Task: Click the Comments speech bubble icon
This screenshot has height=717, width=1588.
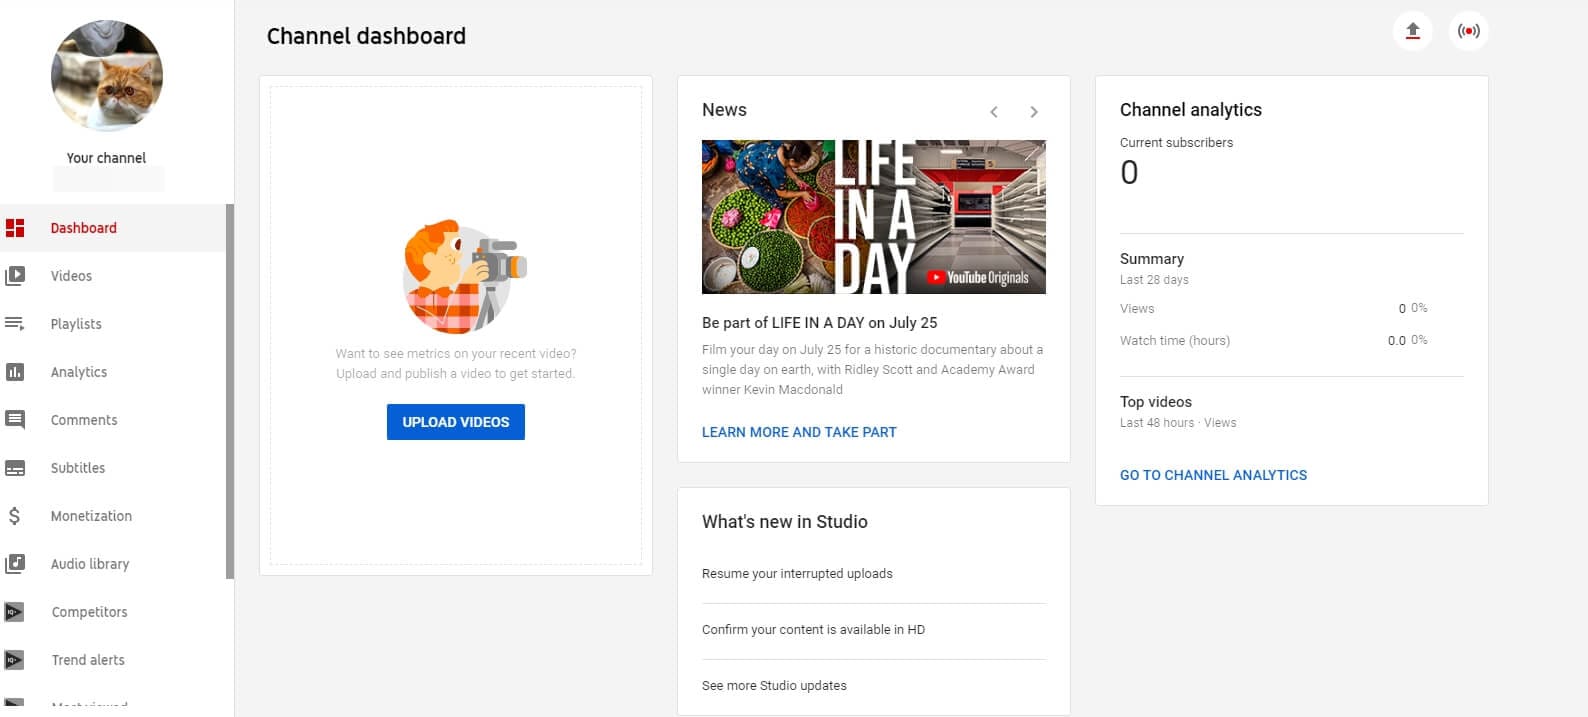Action: click(15, 420)
